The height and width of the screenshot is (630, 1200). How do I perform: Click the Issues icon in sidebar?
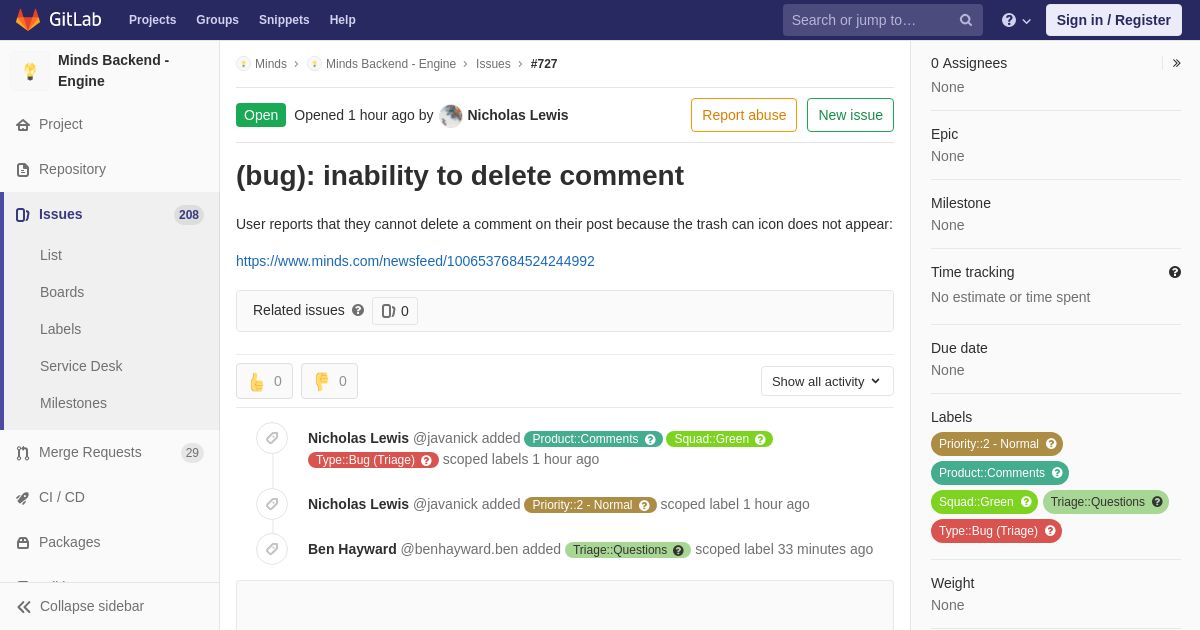[23, 215]
